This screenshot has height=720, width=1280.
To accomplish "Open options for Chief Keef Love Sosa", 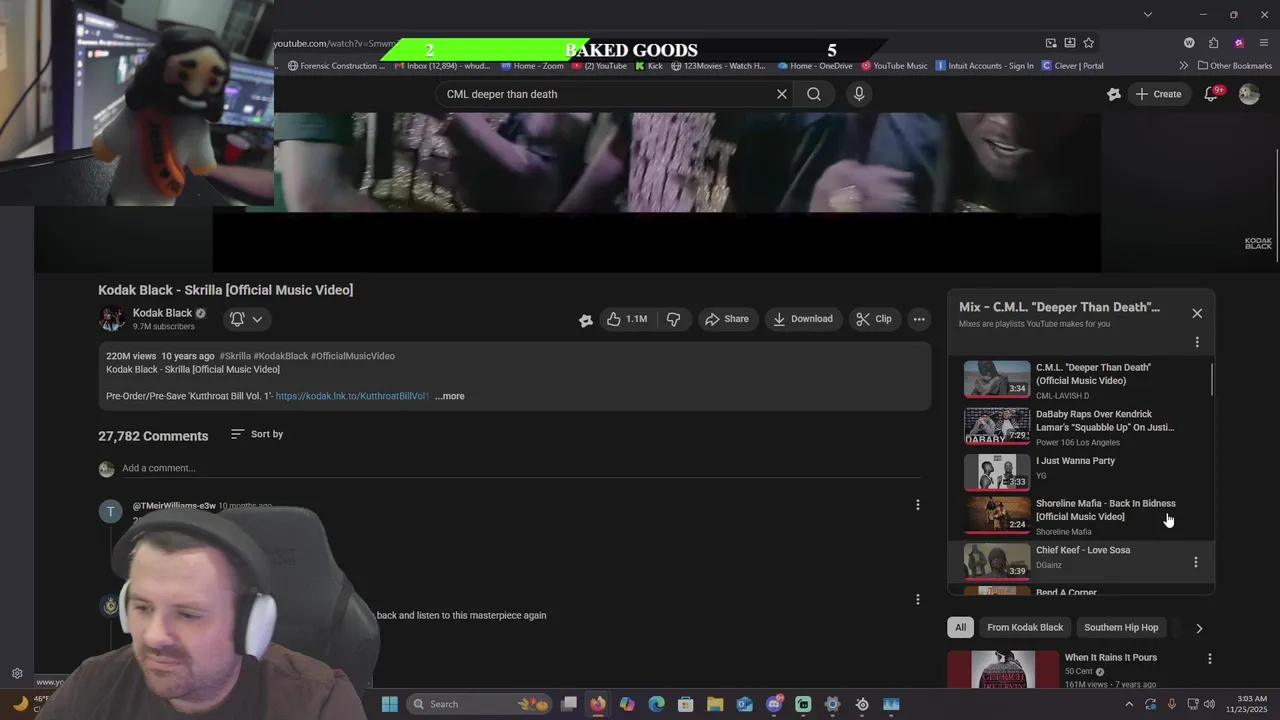I will 1196,562.
